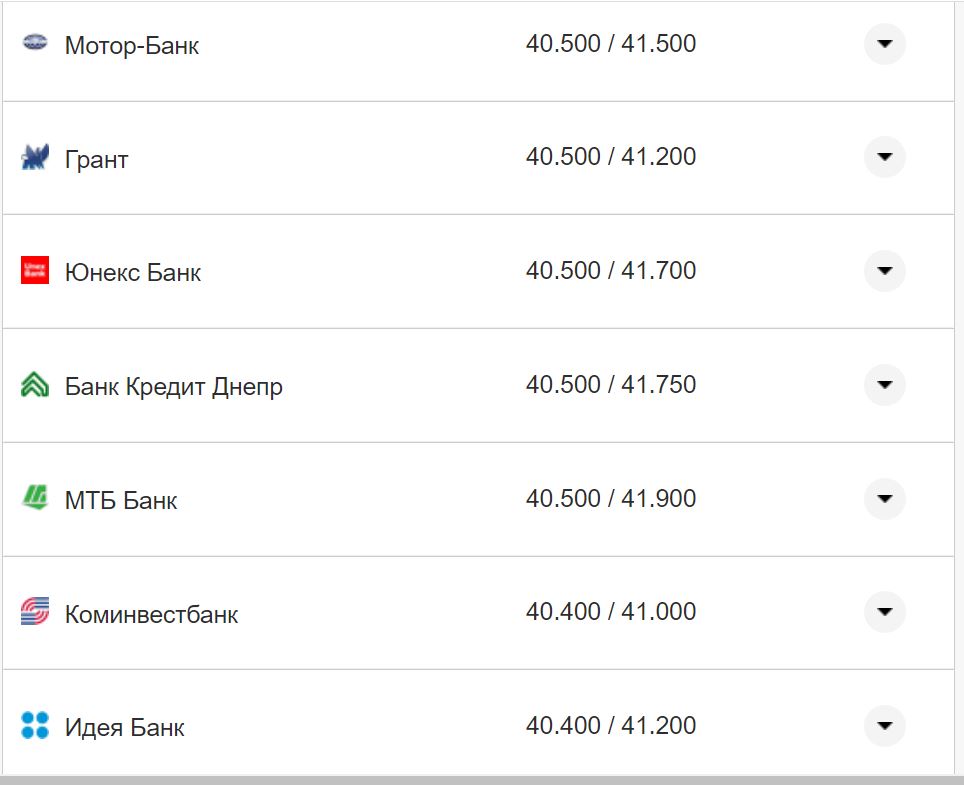This screenshot has height=785, width=964.
Task: Click the horizontal scrollbar at the bottom
Action: pyautogui.click(x=482, y=779)
